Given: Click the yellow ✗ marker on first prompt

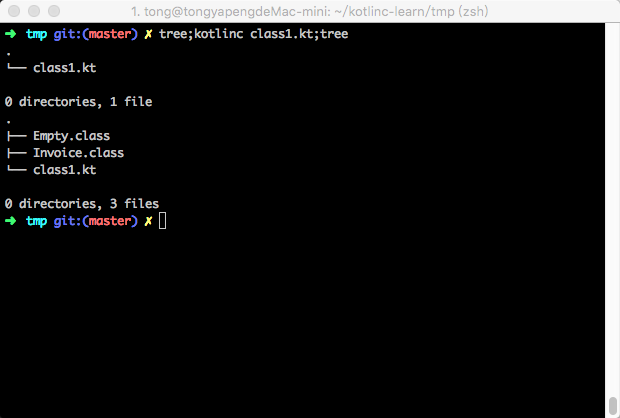Looking at the screenshot, I should [x=148, y=34].
